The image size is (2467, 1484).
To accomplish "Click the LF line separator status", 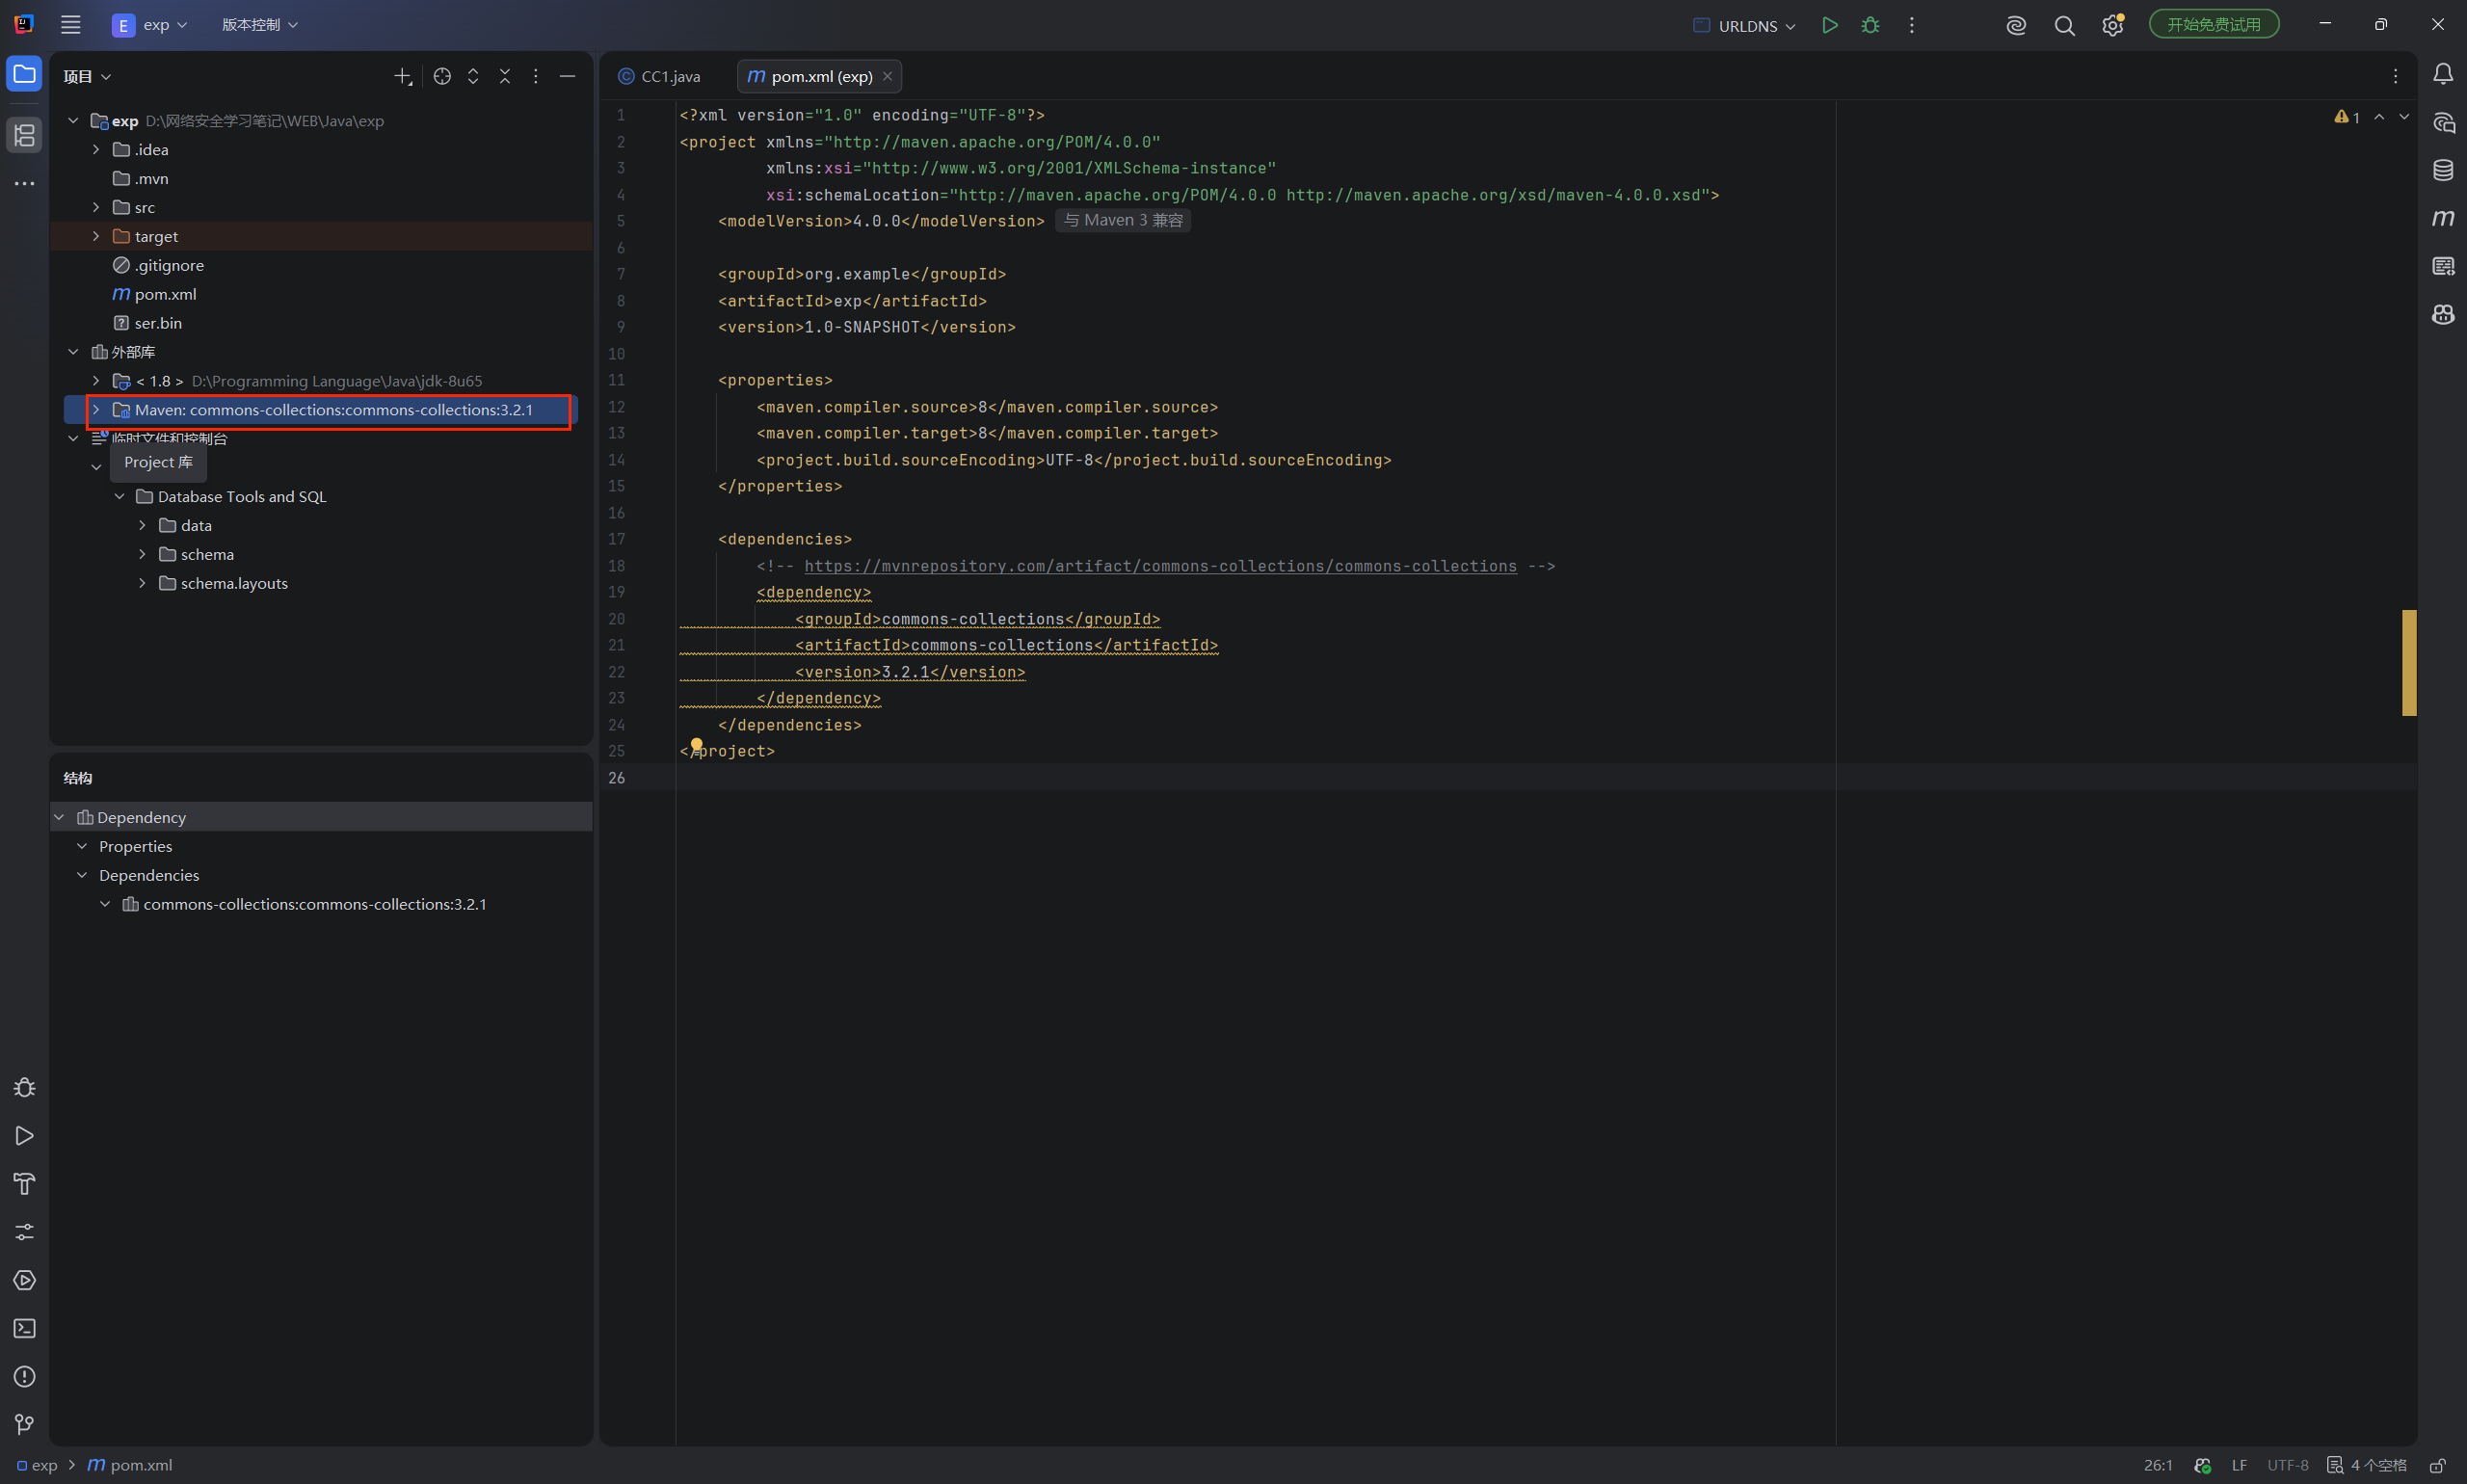I will 2239,1465.
